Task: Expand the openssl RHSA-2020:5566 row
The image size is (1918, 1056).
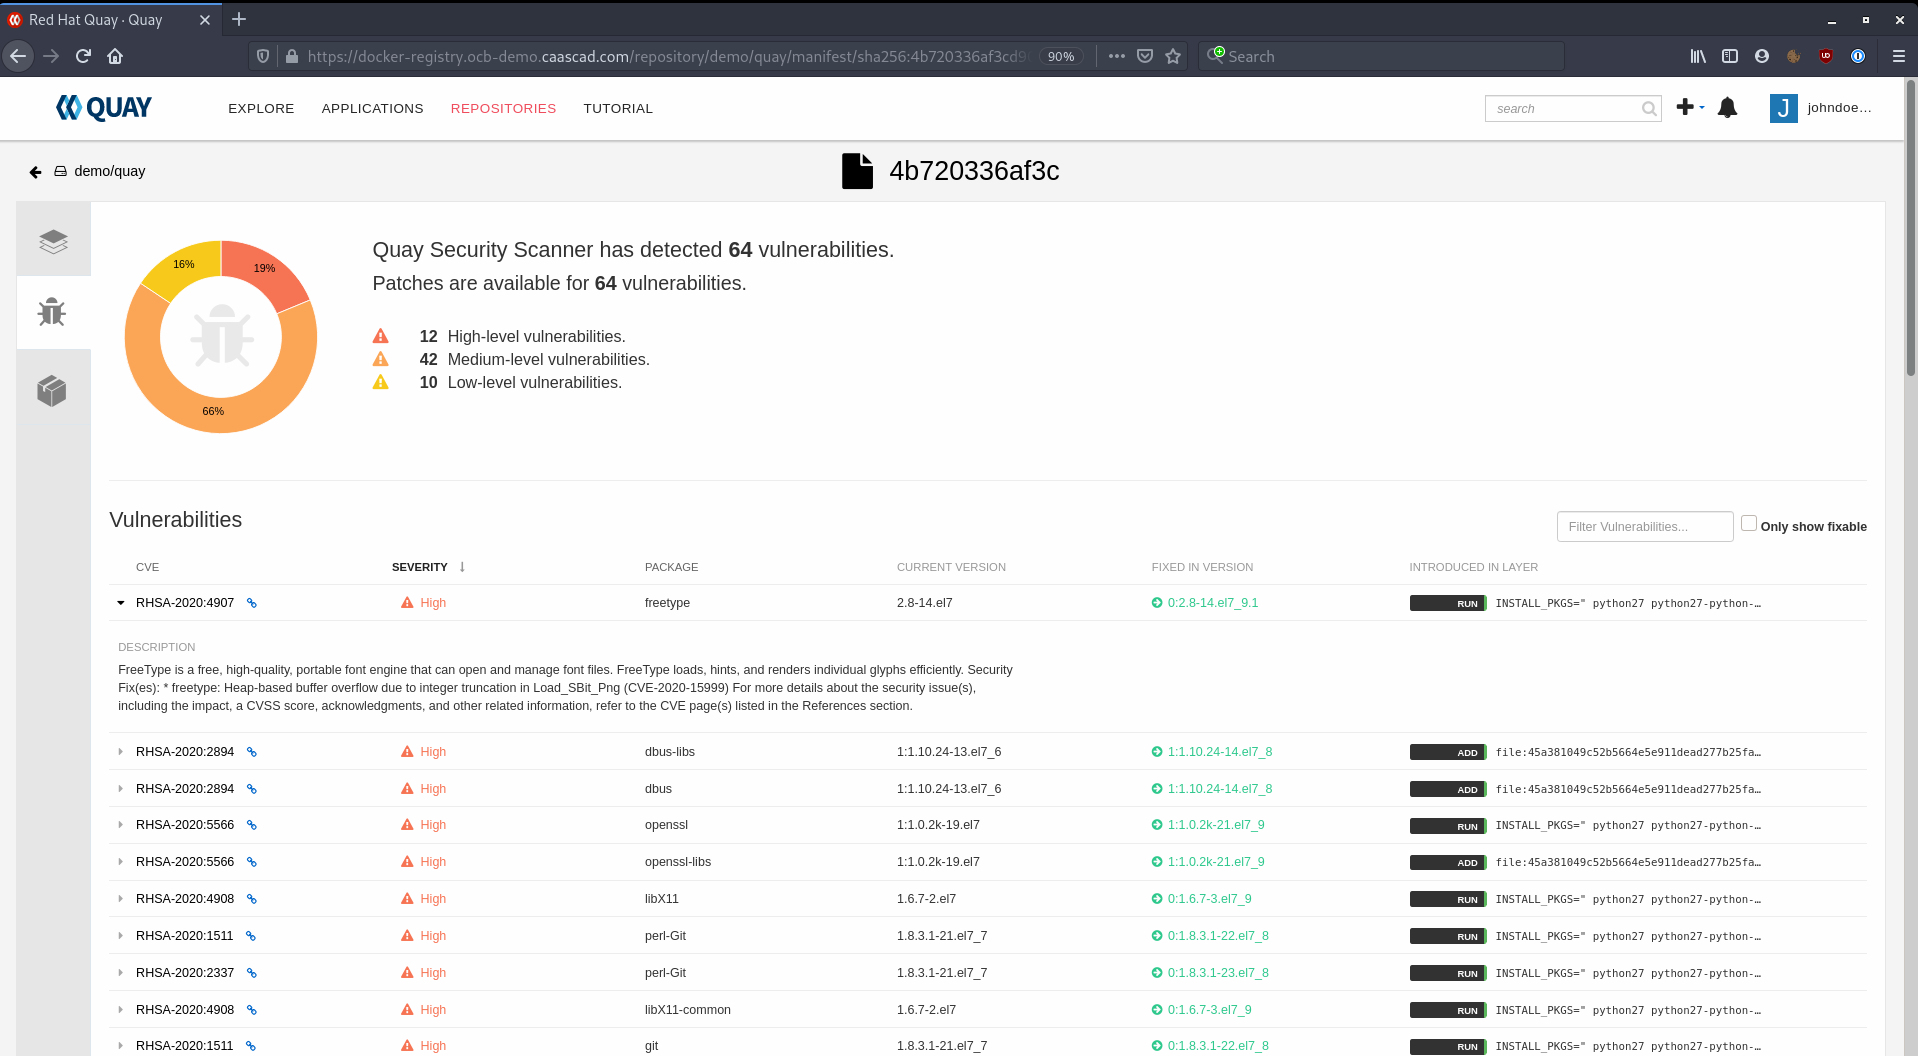Action: pos(121,825)
